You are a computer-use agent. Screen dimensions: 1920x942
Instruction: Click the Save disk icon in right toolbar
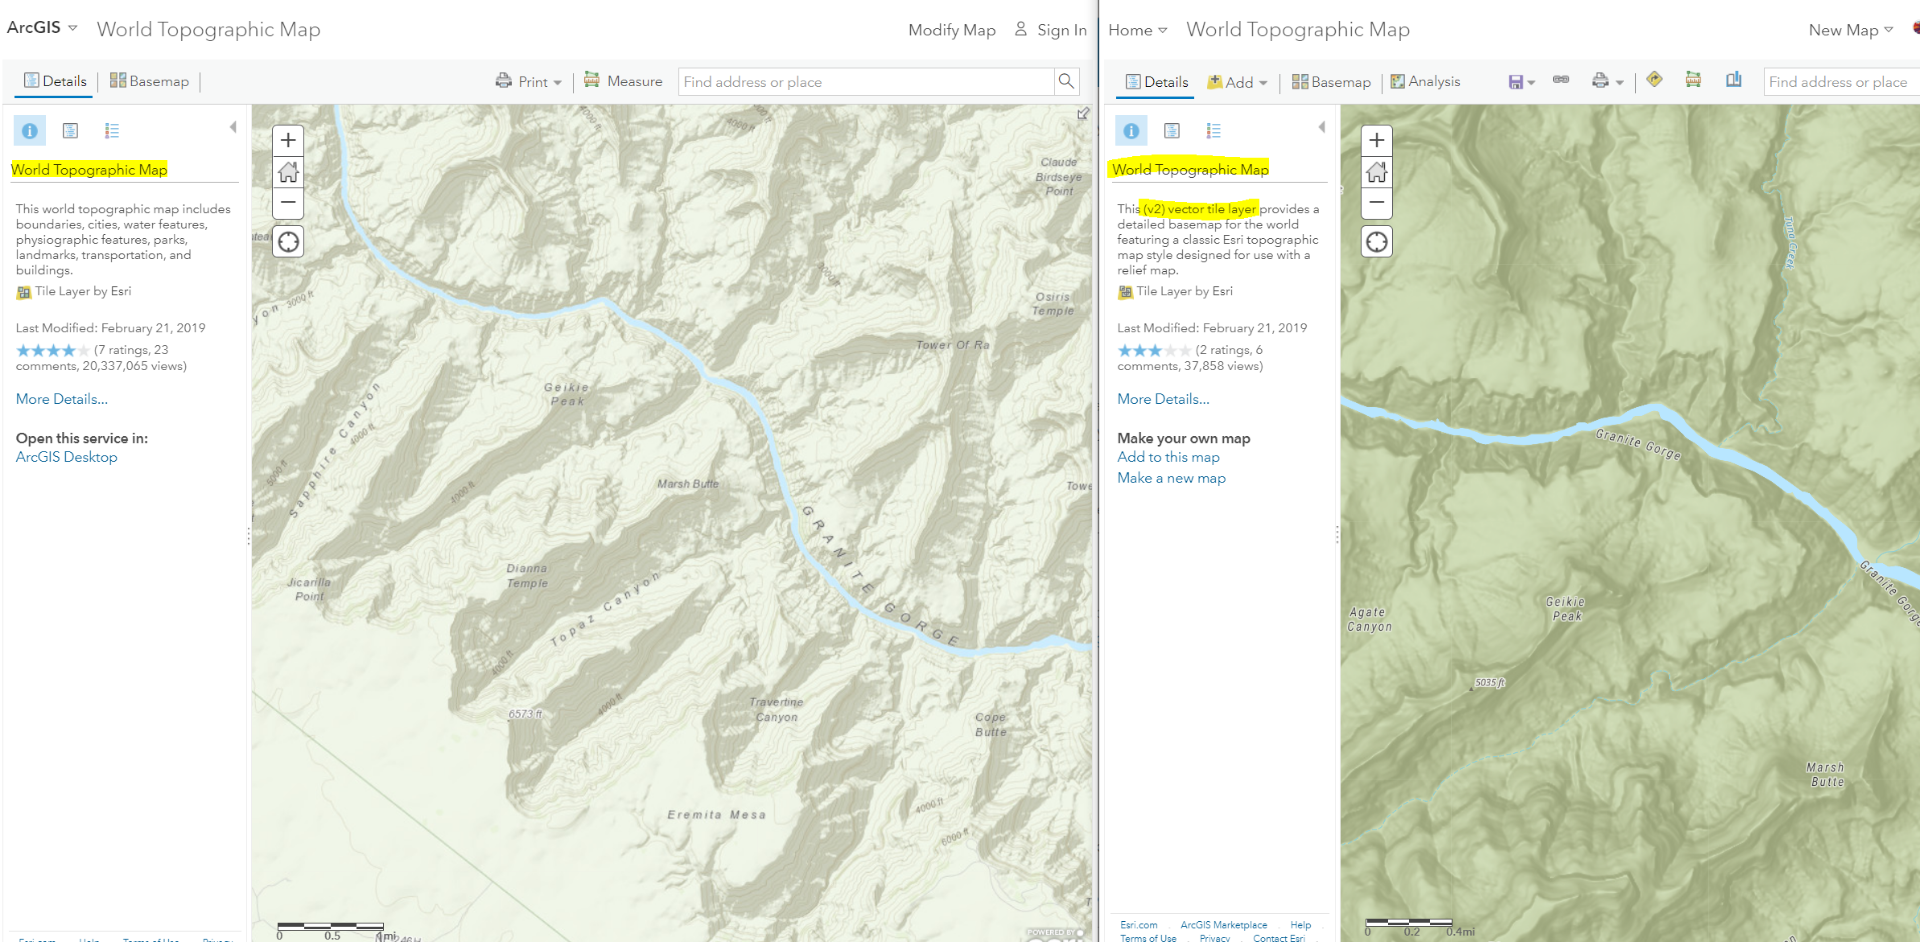[x=1516, y=82]
